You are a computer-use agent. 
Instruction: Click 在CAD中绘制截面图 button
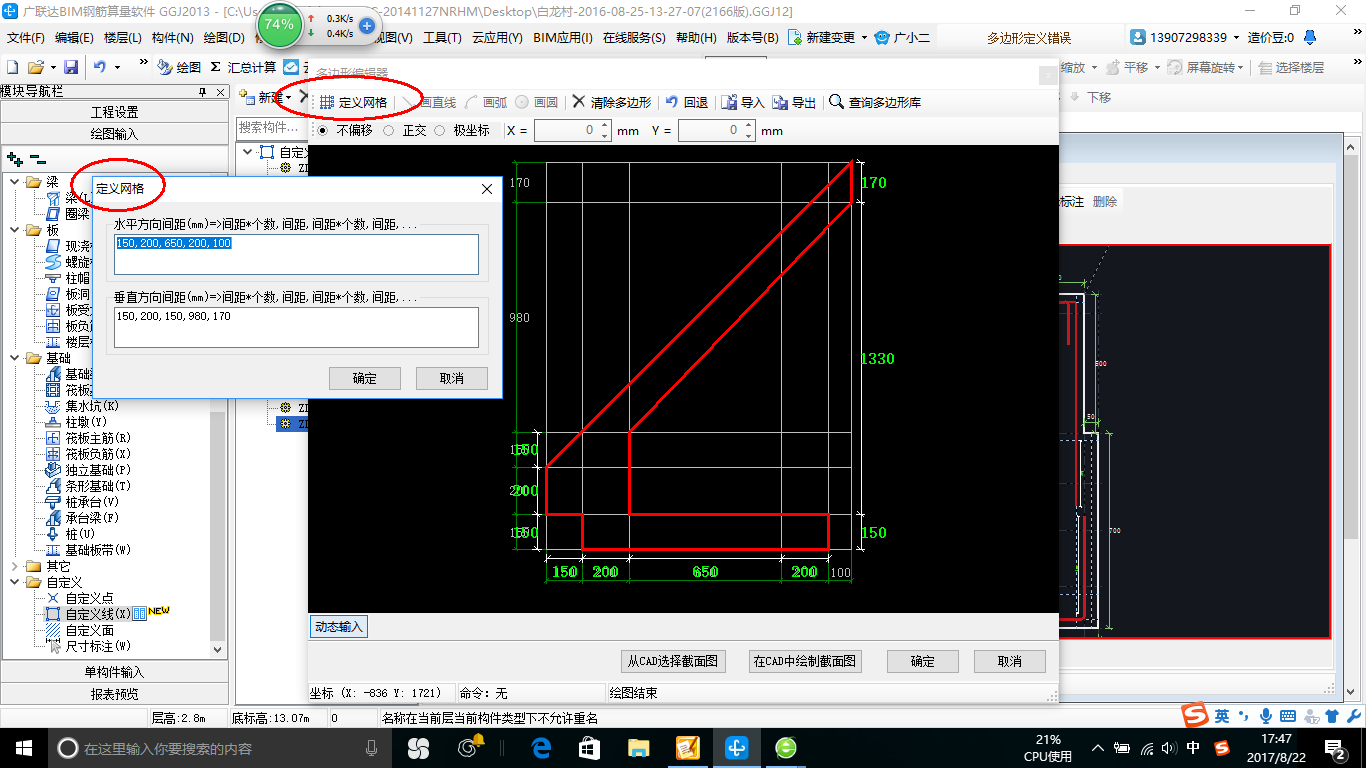[805, 661]
